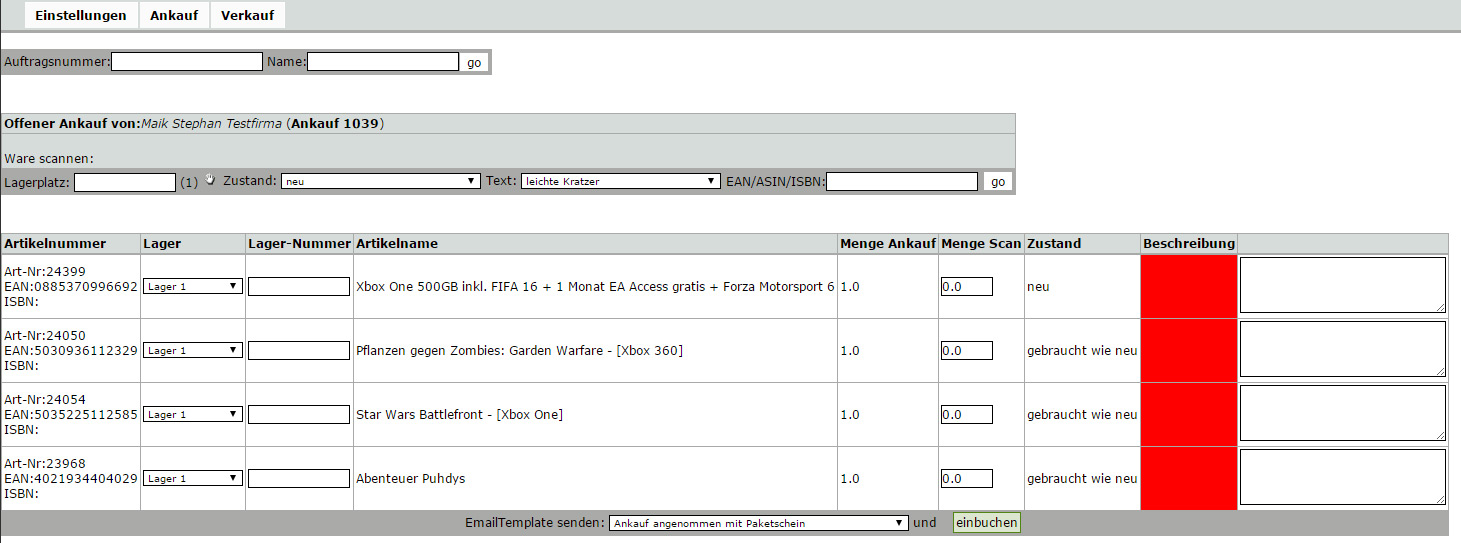1461x543 pixels.
Task: Click the Lager-Nummer column header
Action: pyautogui.click(x=299, y=243)
